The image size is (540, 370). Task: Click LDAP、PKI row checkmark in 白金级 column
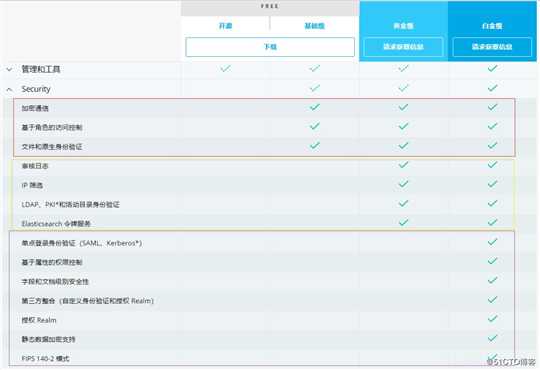492,203
